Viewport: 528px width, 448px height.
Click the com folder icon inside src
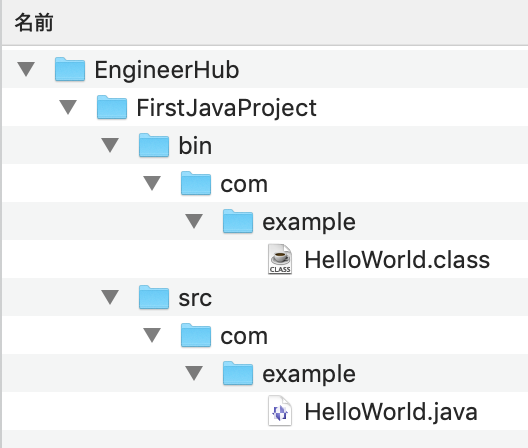[x=196, y=335]
